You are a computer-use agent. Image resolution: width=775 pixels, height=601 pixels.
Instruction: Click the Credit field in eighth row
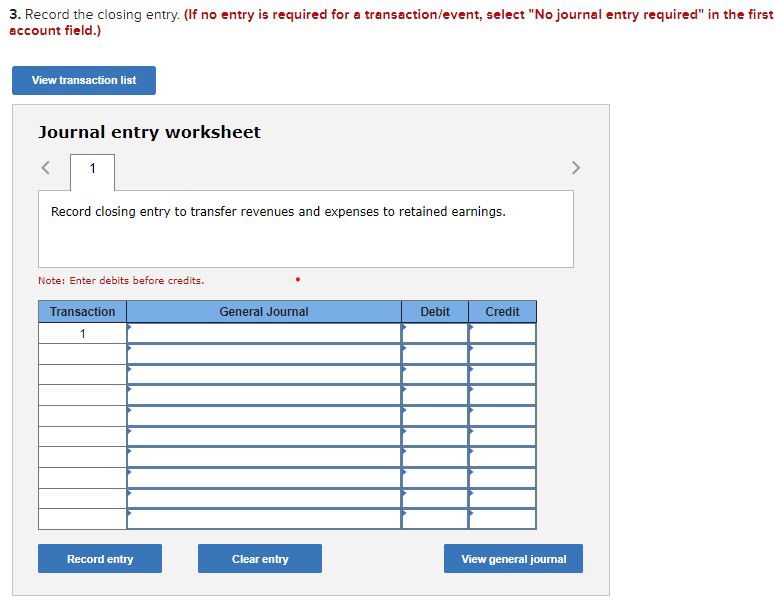(x=502, y=478)
